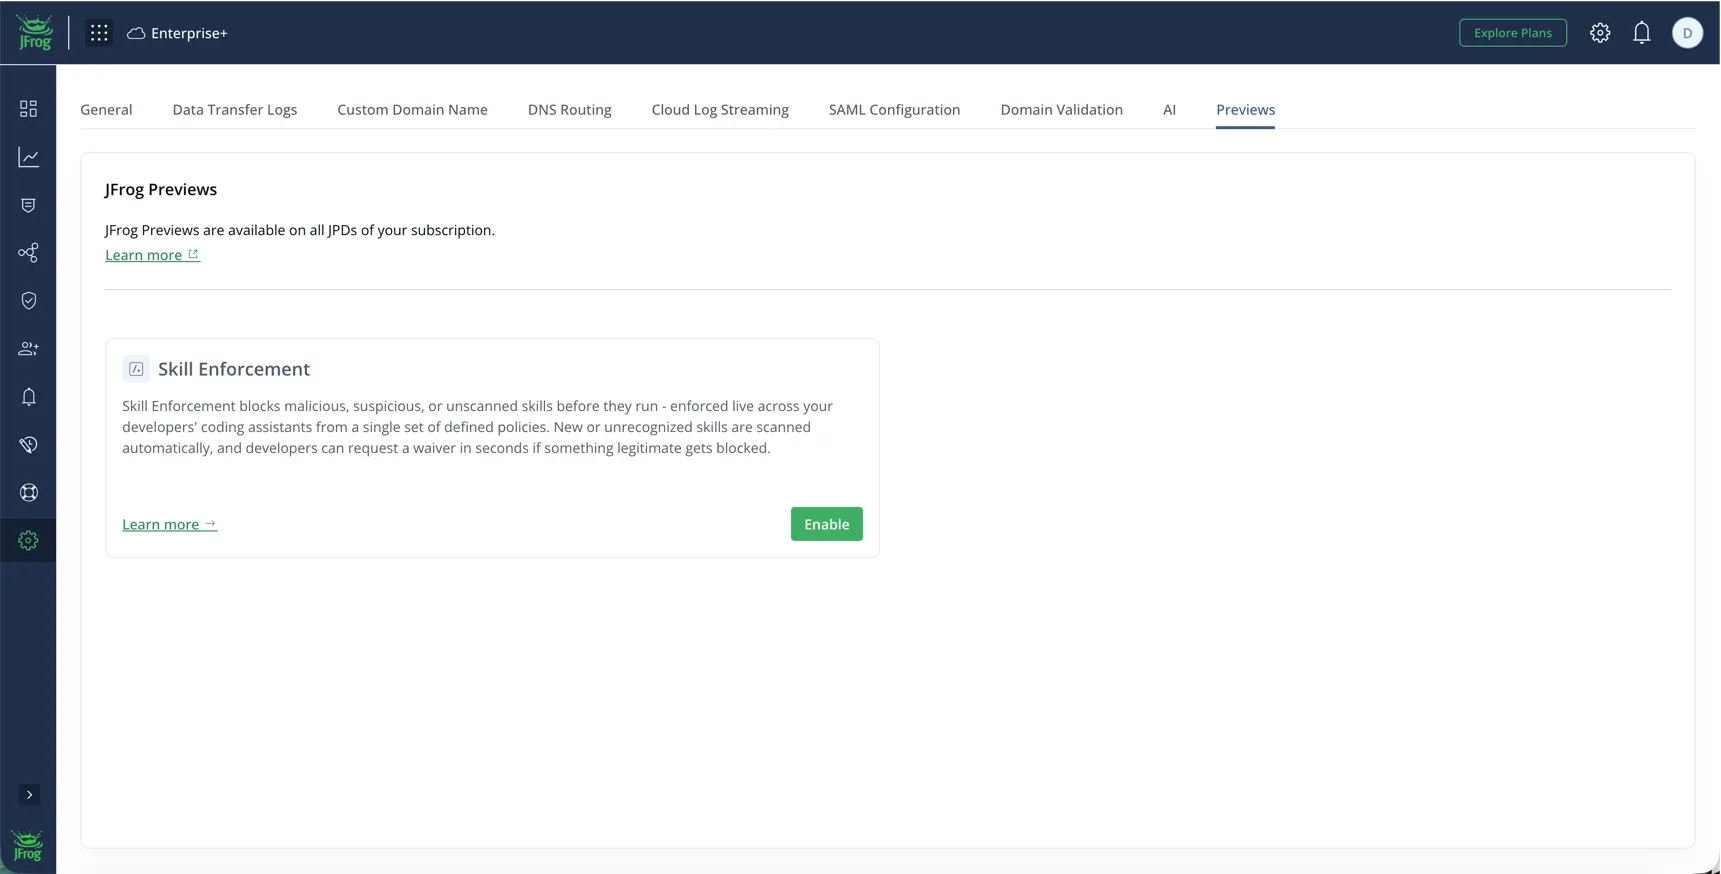
Task: Open the user avatar D menu
Action: pos(1687,33)
